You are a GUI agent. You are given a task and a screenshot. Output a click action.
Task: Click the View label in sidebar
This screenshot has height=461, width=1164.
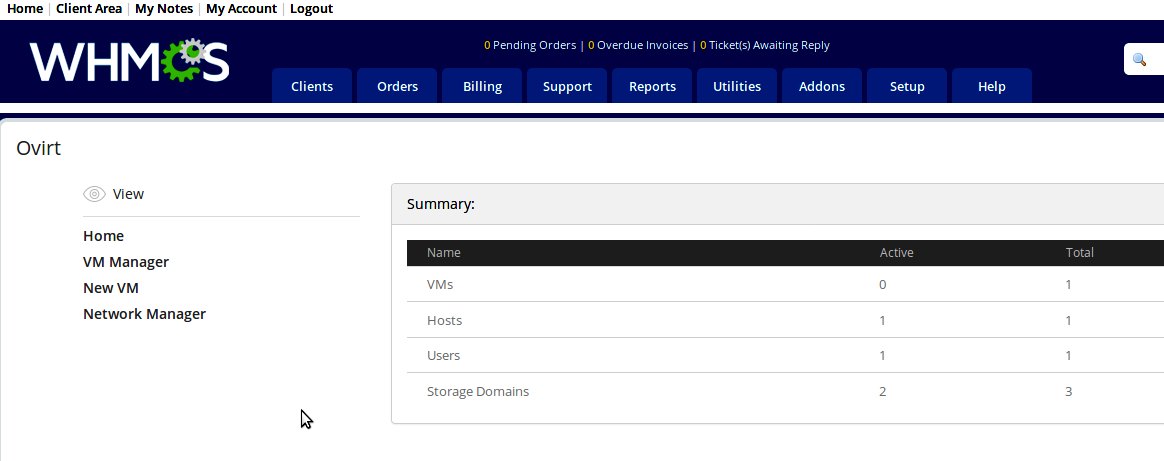[x=128, y=194]
